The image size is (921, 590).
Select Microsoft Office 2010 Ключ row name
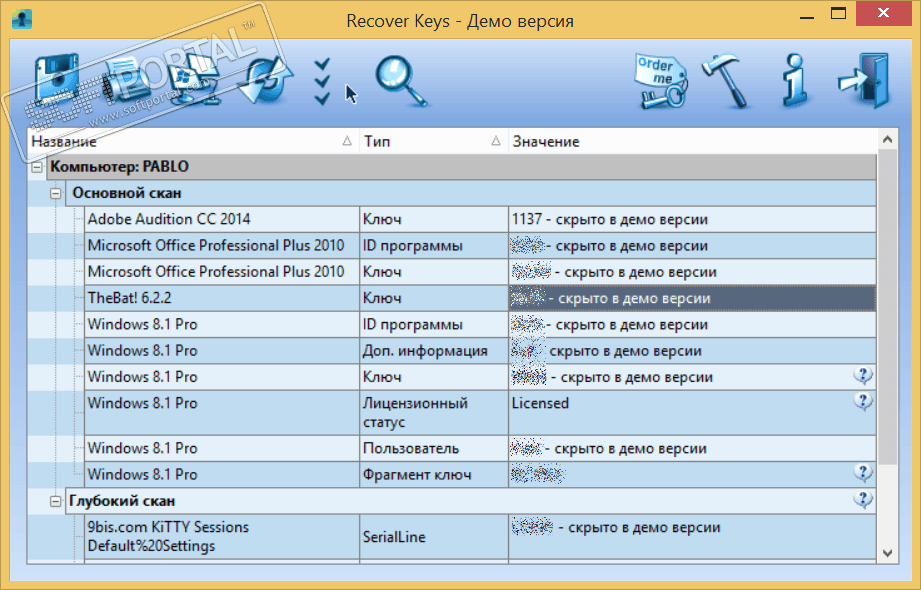click(x=222, y=272)
